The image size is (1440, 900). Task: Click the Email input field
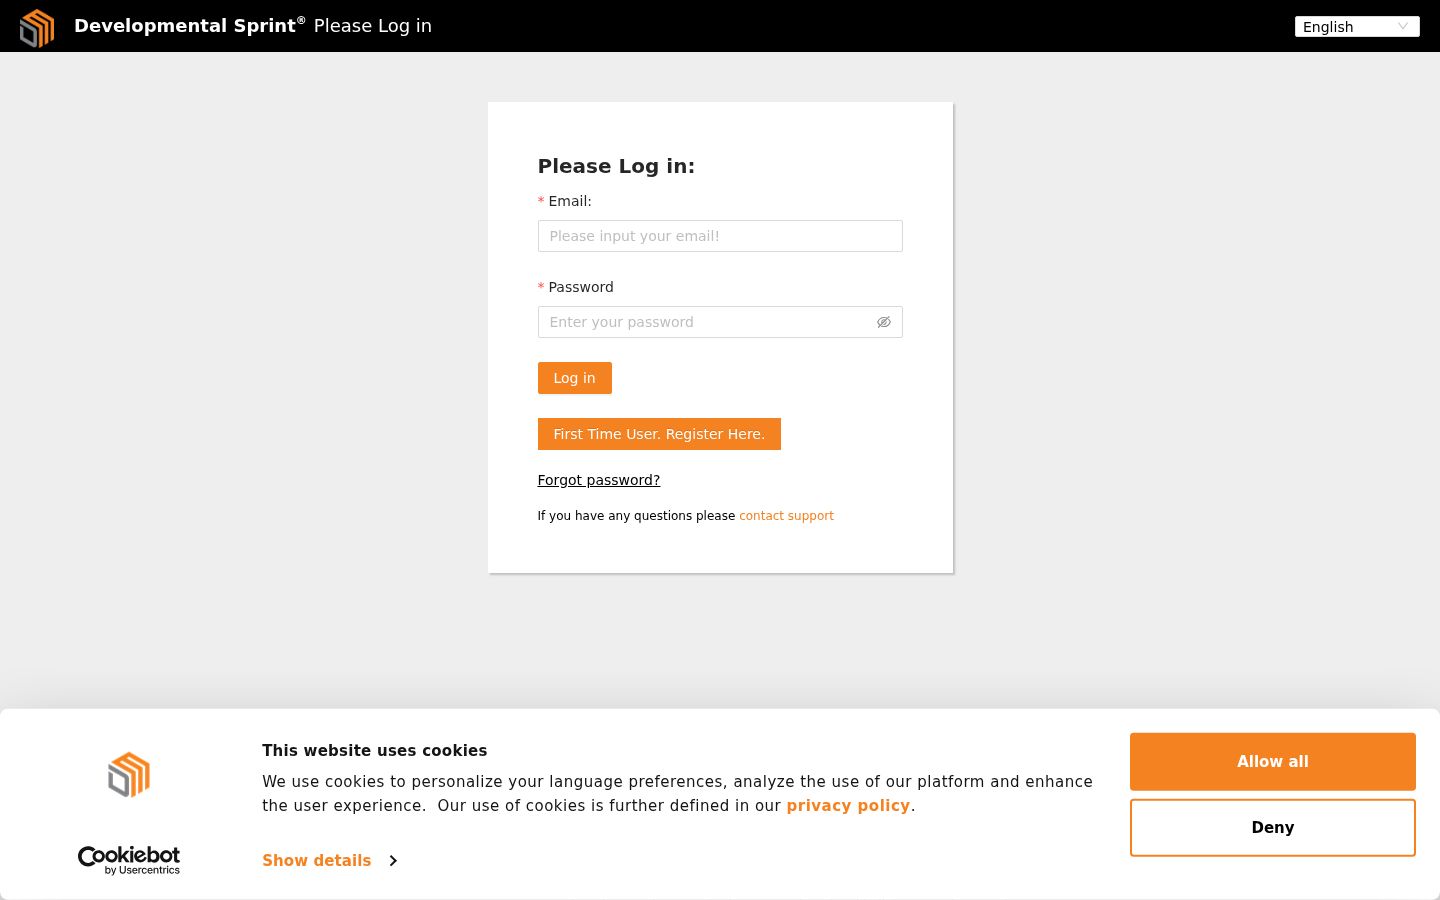coord(720,236)
